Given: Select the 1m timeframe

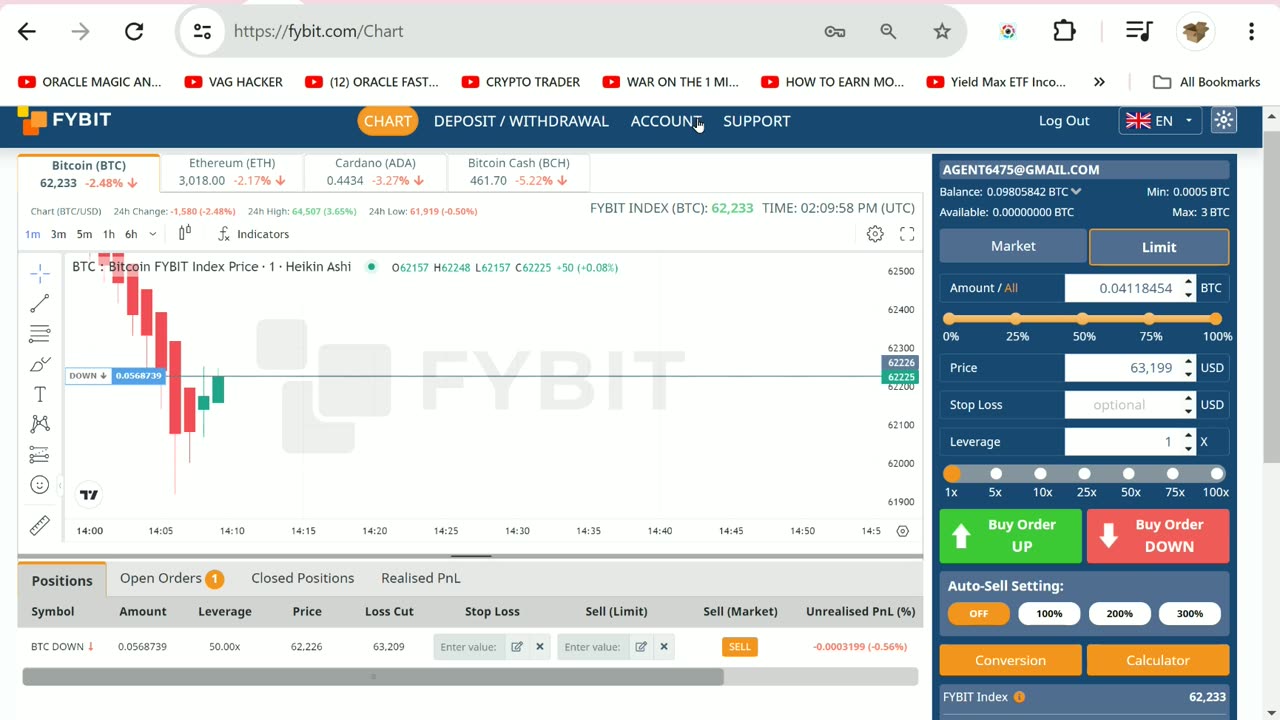Looking at the screenshot, I should 33,234.
